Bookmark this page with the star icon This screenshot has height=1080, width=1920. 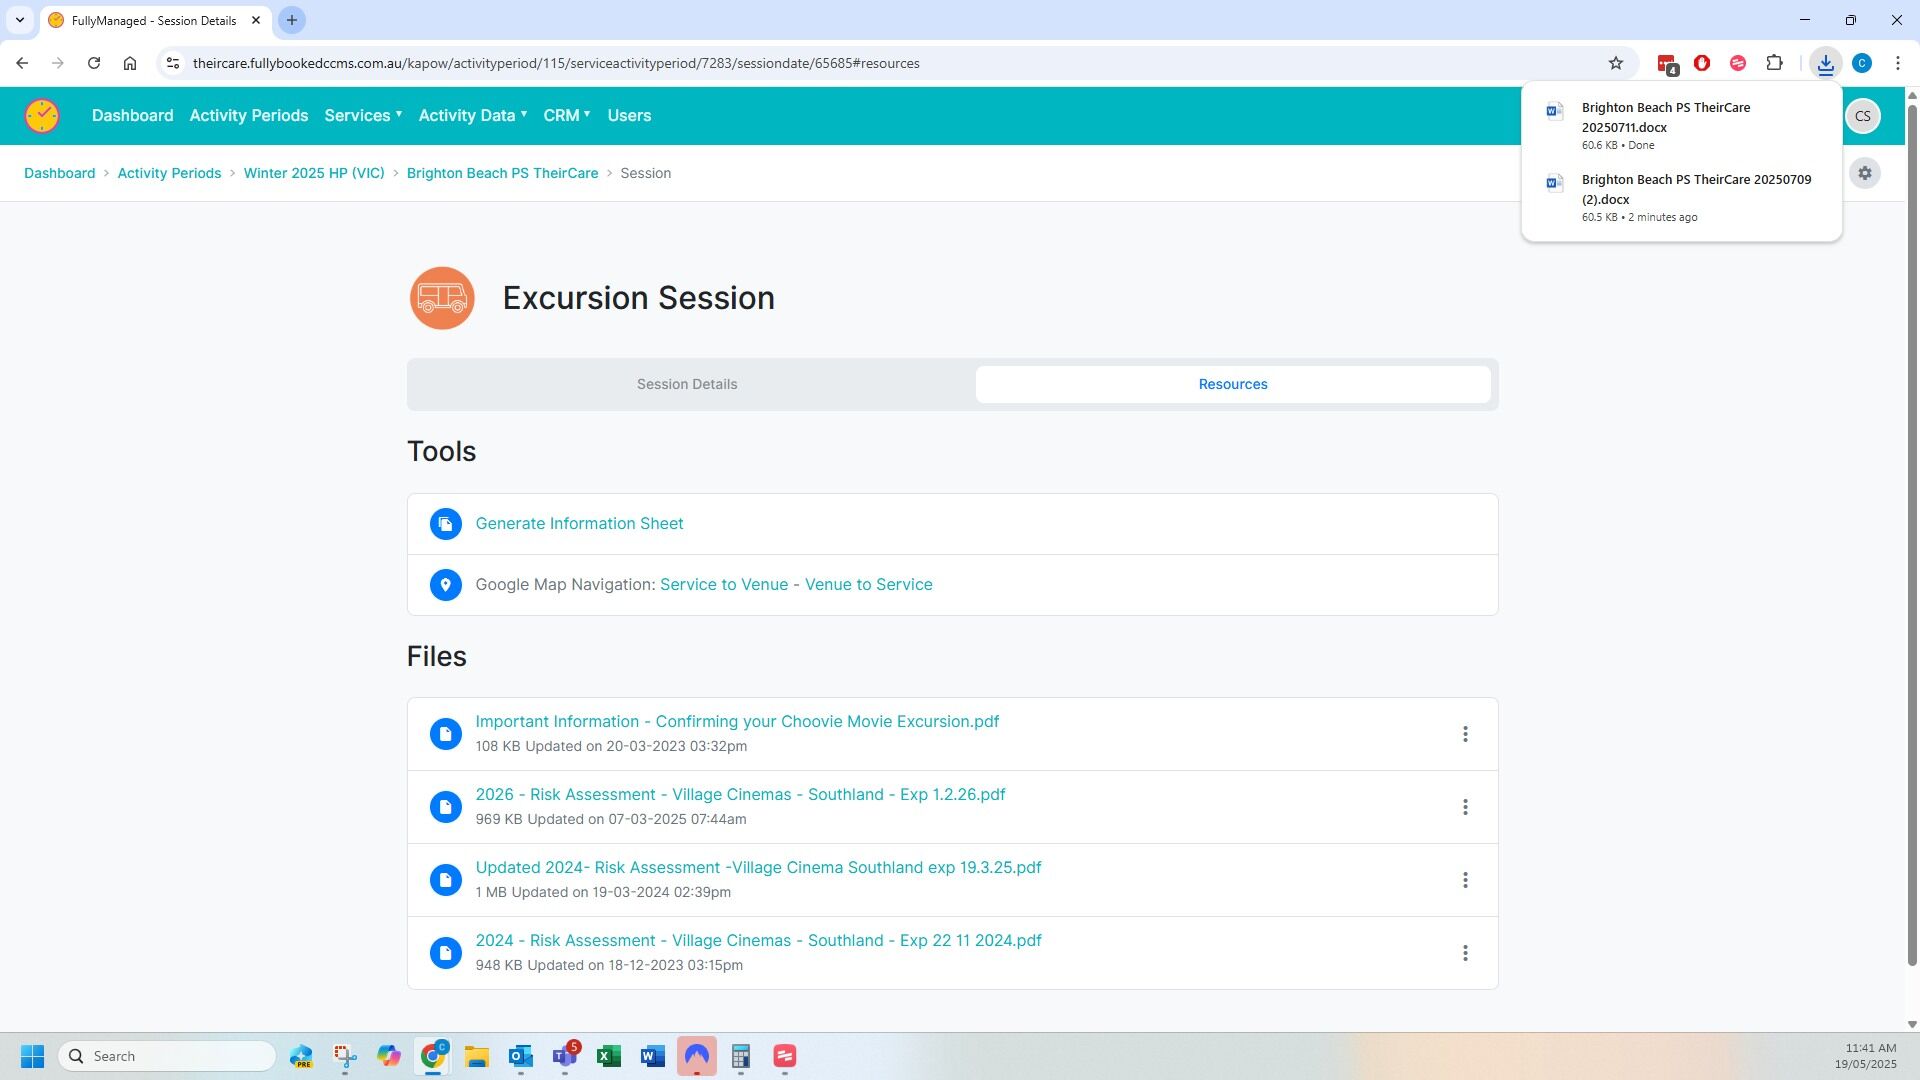pyautogui.click(x=1615, y=63)
